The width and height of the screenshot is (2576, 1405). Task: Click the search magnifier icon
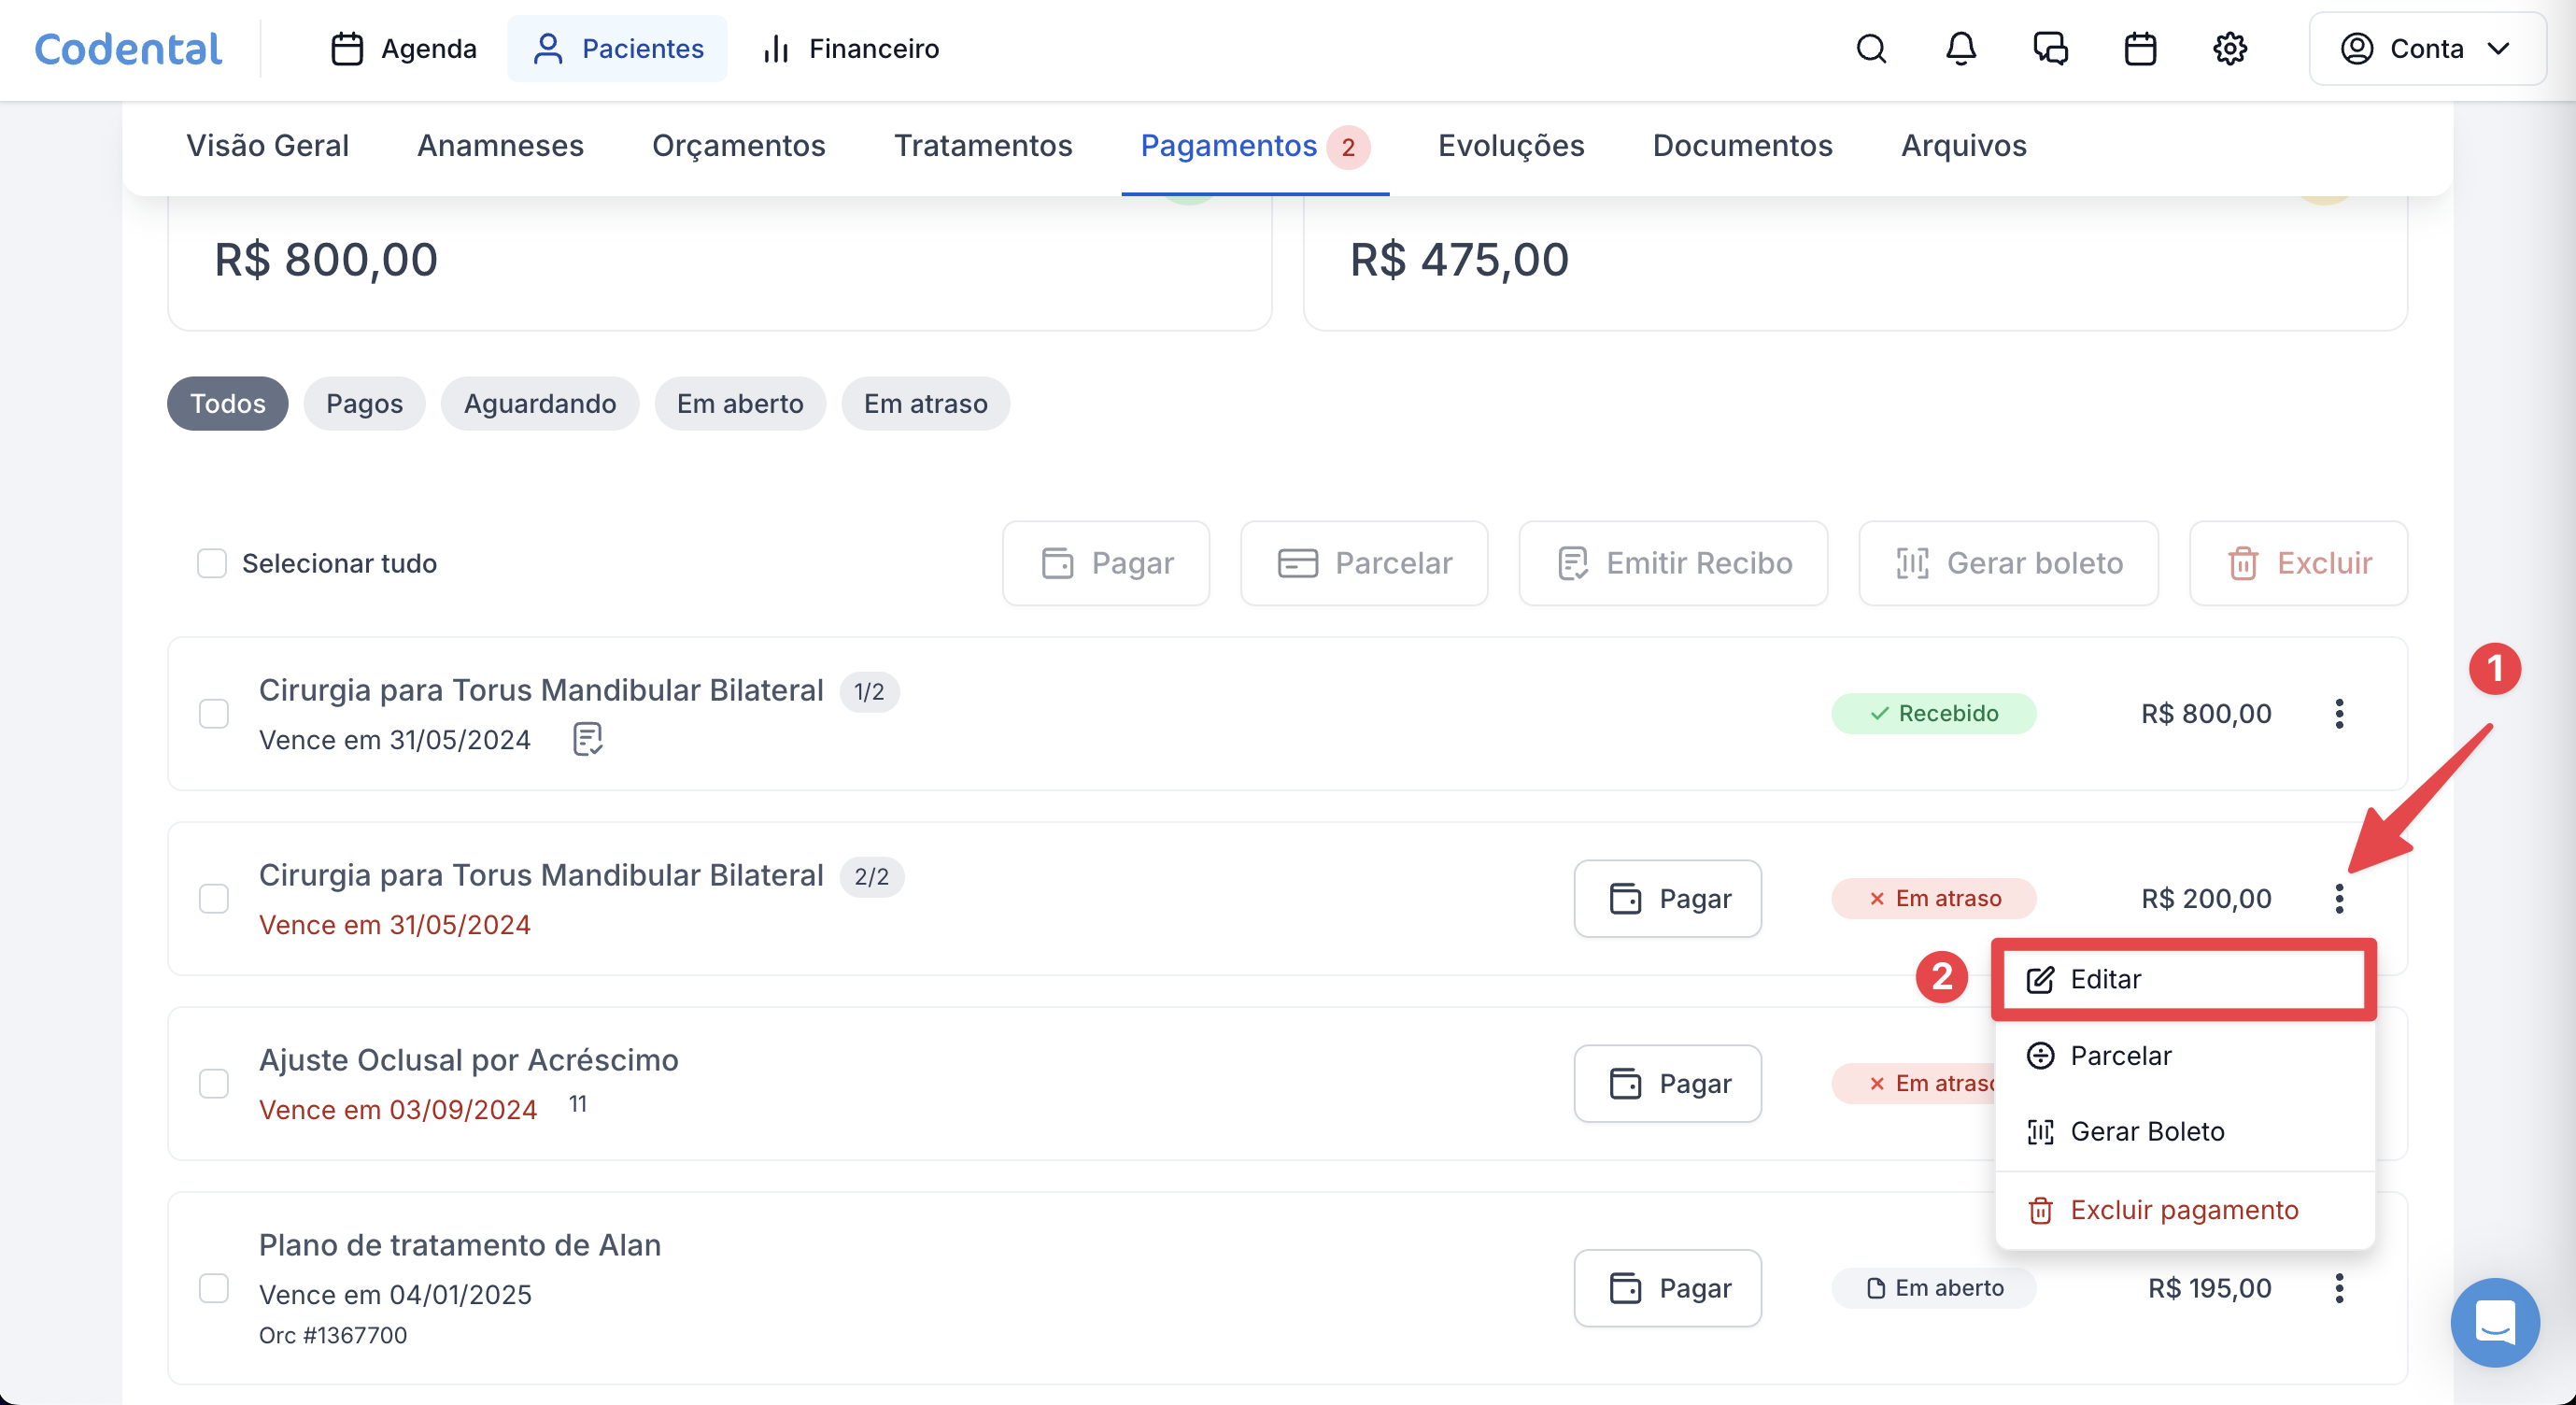pos(1871,48)
